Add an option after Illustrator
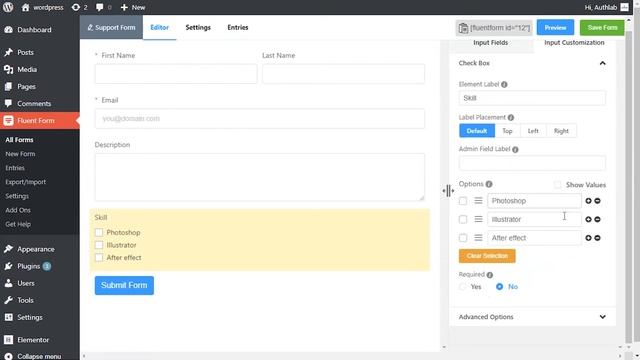Viewport: 640px width, 360px height. coord(588,219)
